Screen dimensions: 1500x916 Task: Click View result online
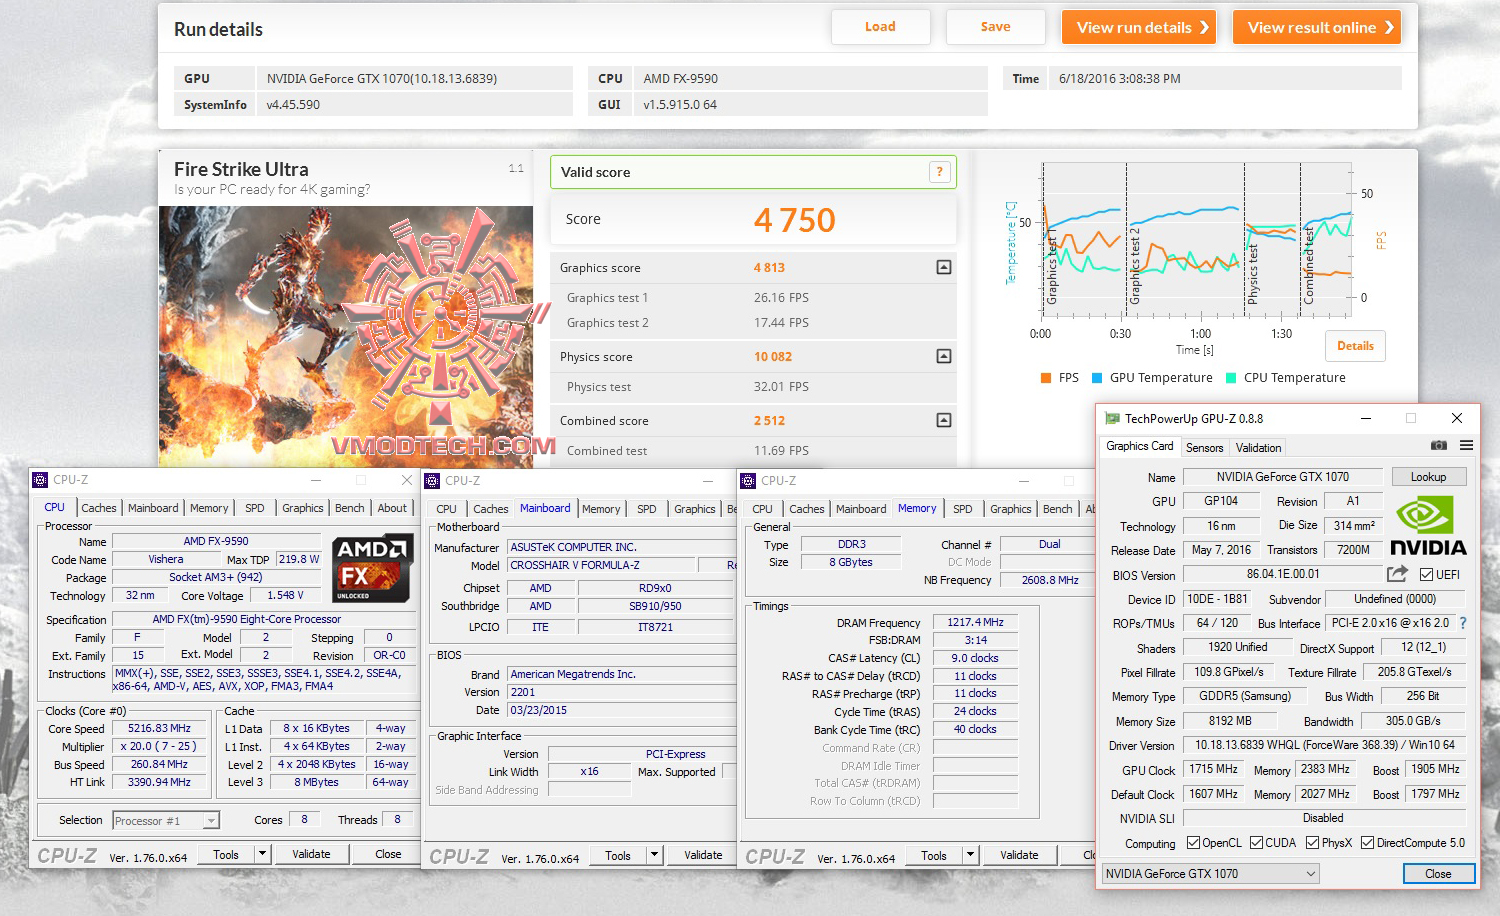(x=1317, y=27)
